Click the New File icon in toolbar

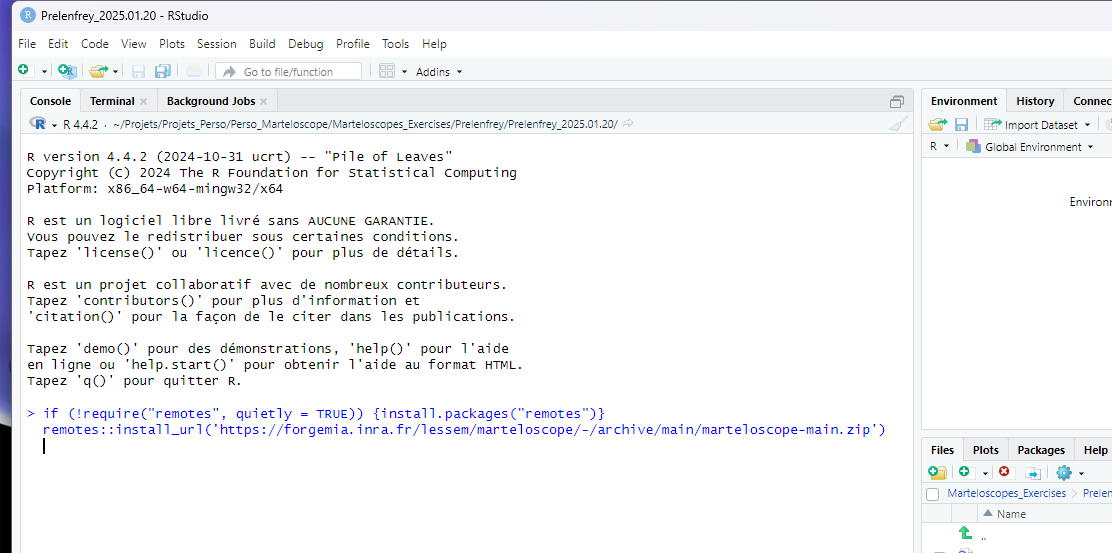(x=25, y=71)
